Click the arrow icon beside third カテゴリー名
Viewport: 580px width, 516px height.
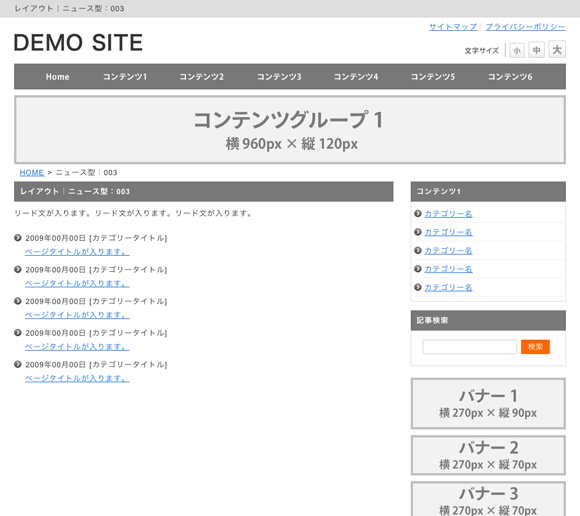point(418,250)
